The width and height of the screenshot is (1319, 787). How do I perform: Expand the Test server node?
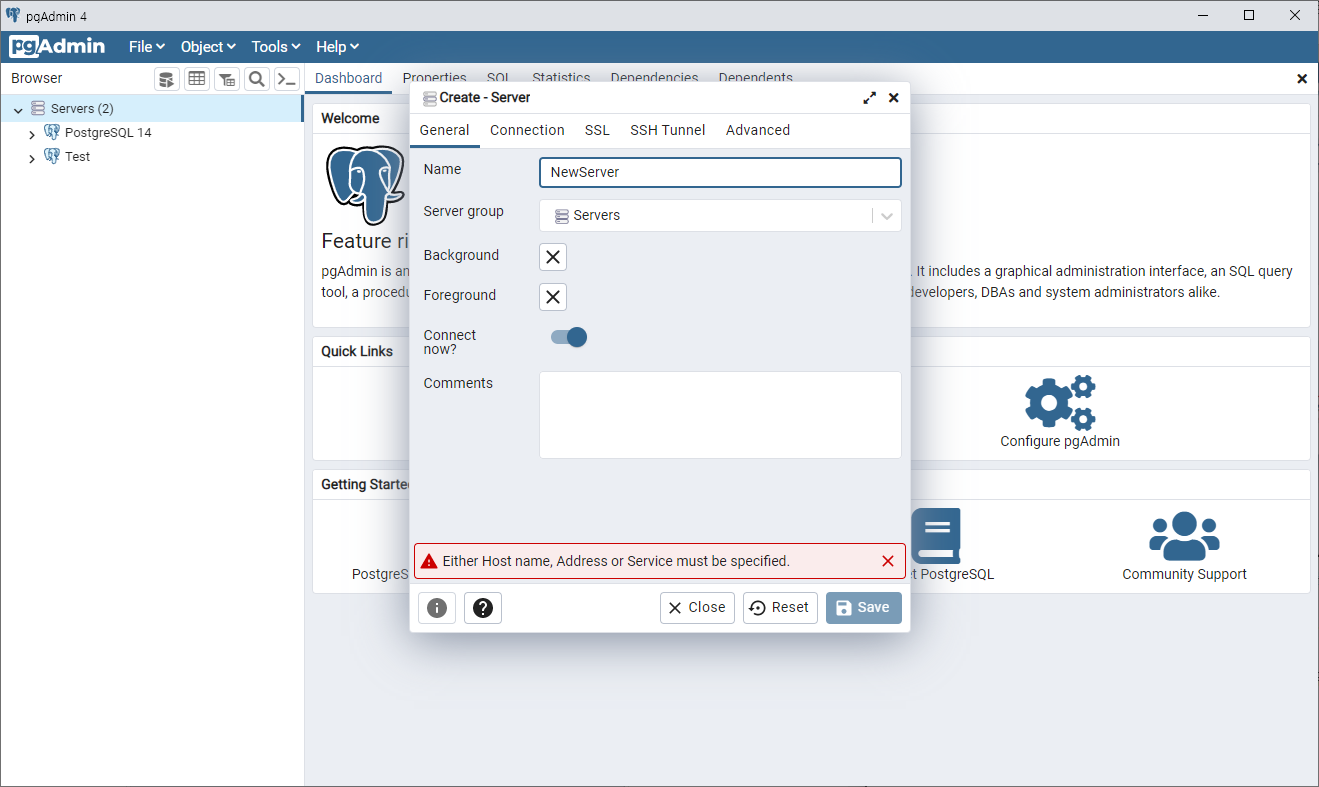[x=32, y=158]
